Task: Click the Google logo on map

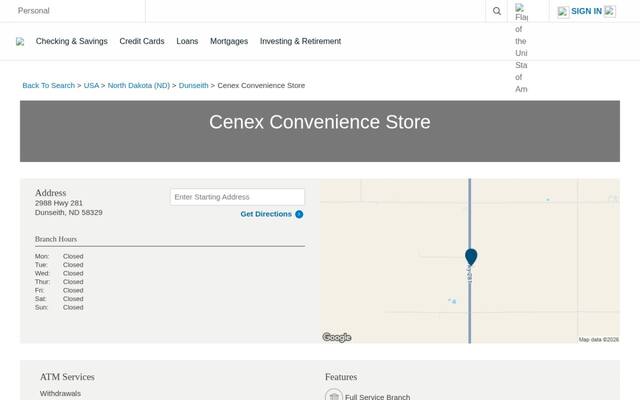Action: (337, 338)
